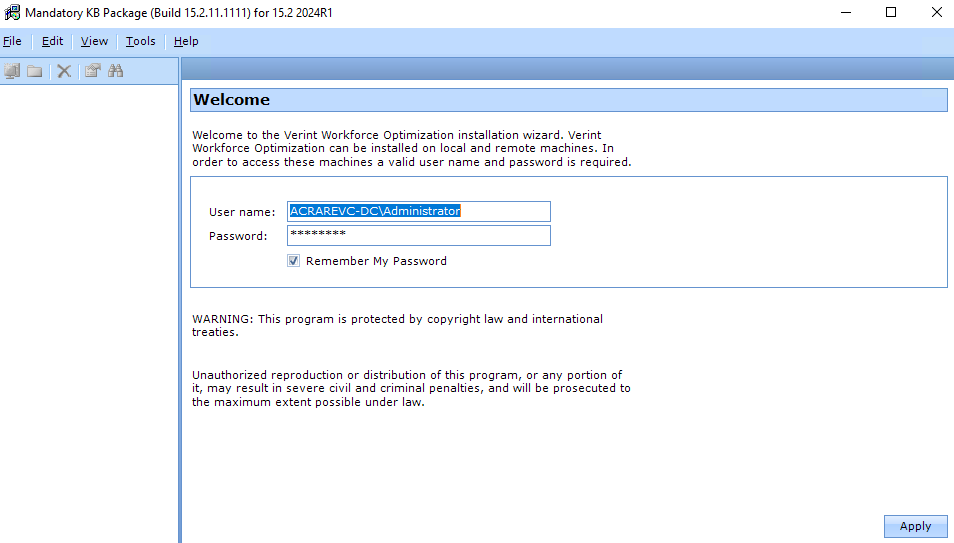Screen dimensions: 954x543
Task: Click into the User name field
Action: tap(418, 211)
